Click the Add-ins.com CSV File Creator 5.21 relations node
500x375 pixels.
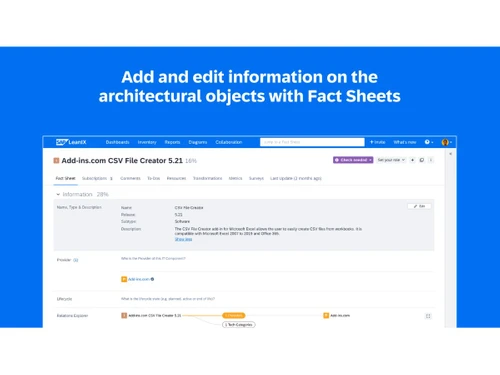[x=151, y=315]
